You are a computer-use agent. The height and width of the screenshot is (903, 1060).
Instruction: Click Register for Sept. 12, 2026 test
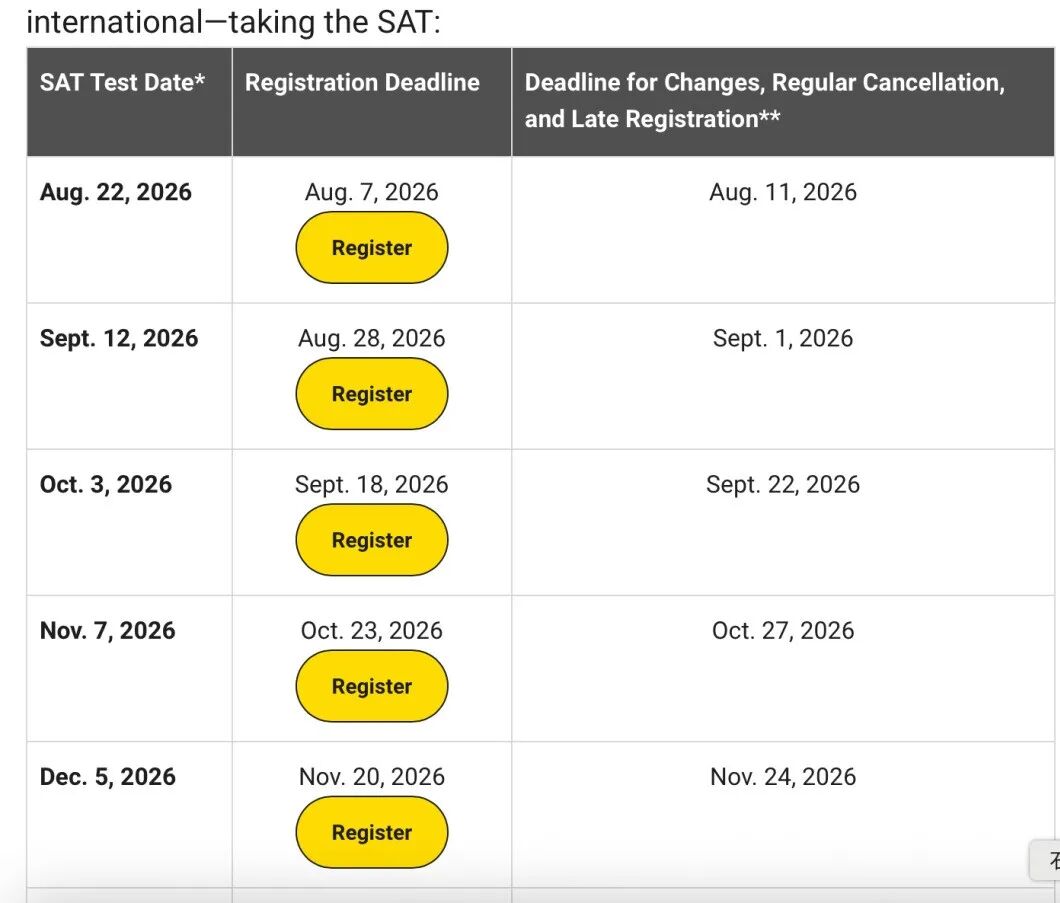point(372,393)
